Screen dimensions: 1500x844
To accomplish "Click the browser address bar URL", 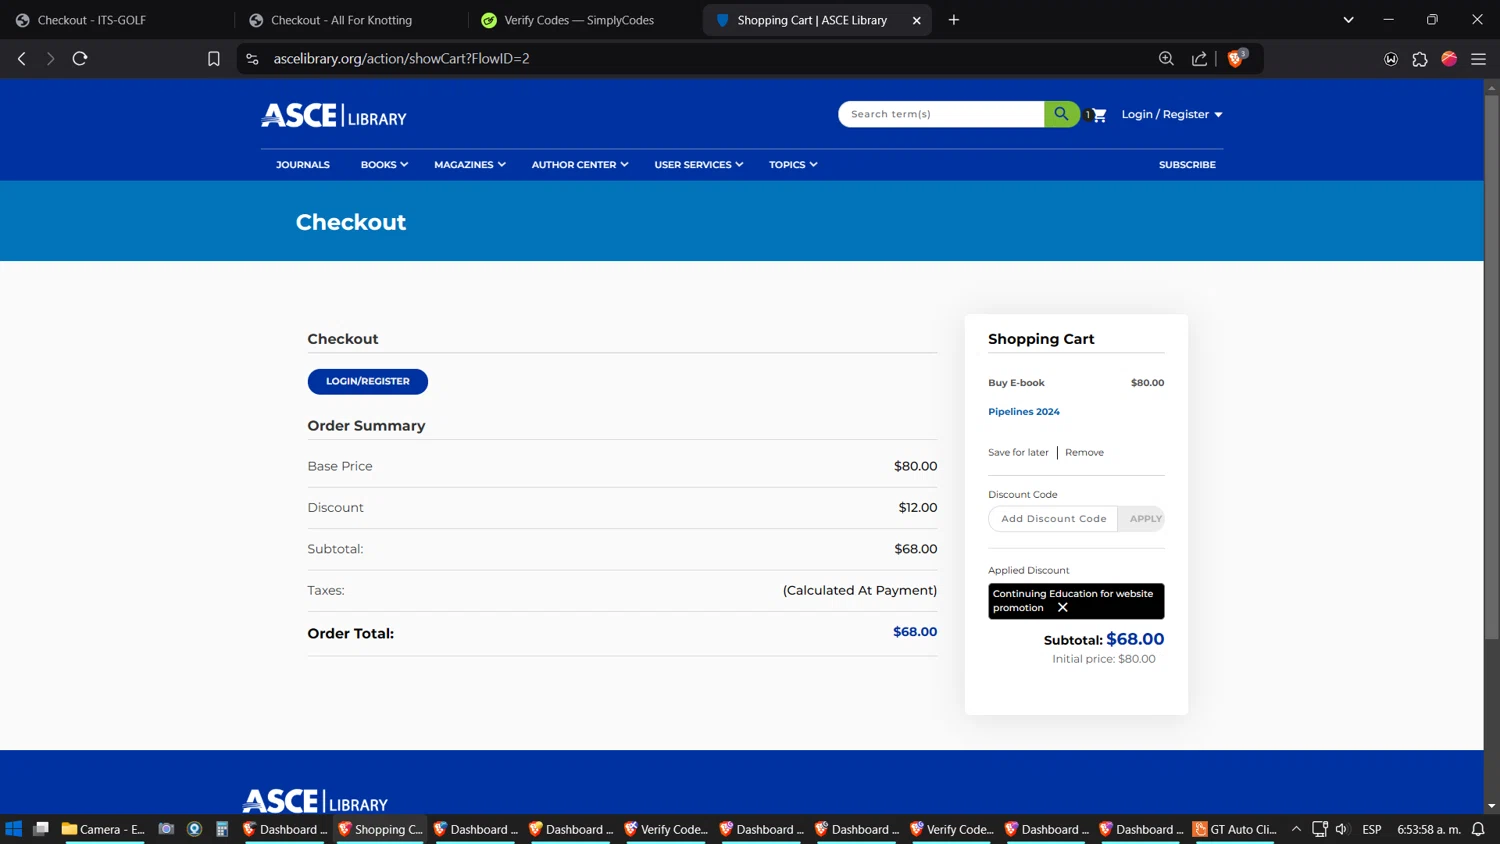I will click(x=401, y=59).
